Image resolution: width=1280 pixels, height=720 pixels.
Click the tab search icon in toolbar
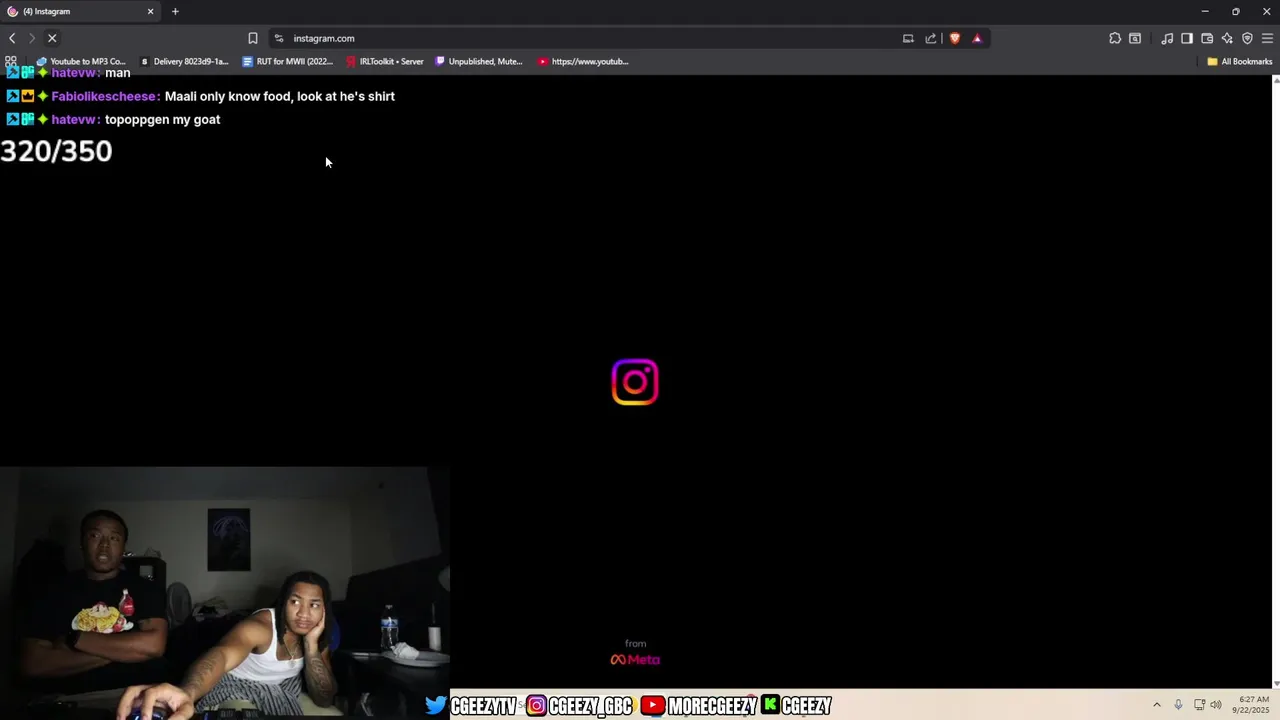[1135, 38]
